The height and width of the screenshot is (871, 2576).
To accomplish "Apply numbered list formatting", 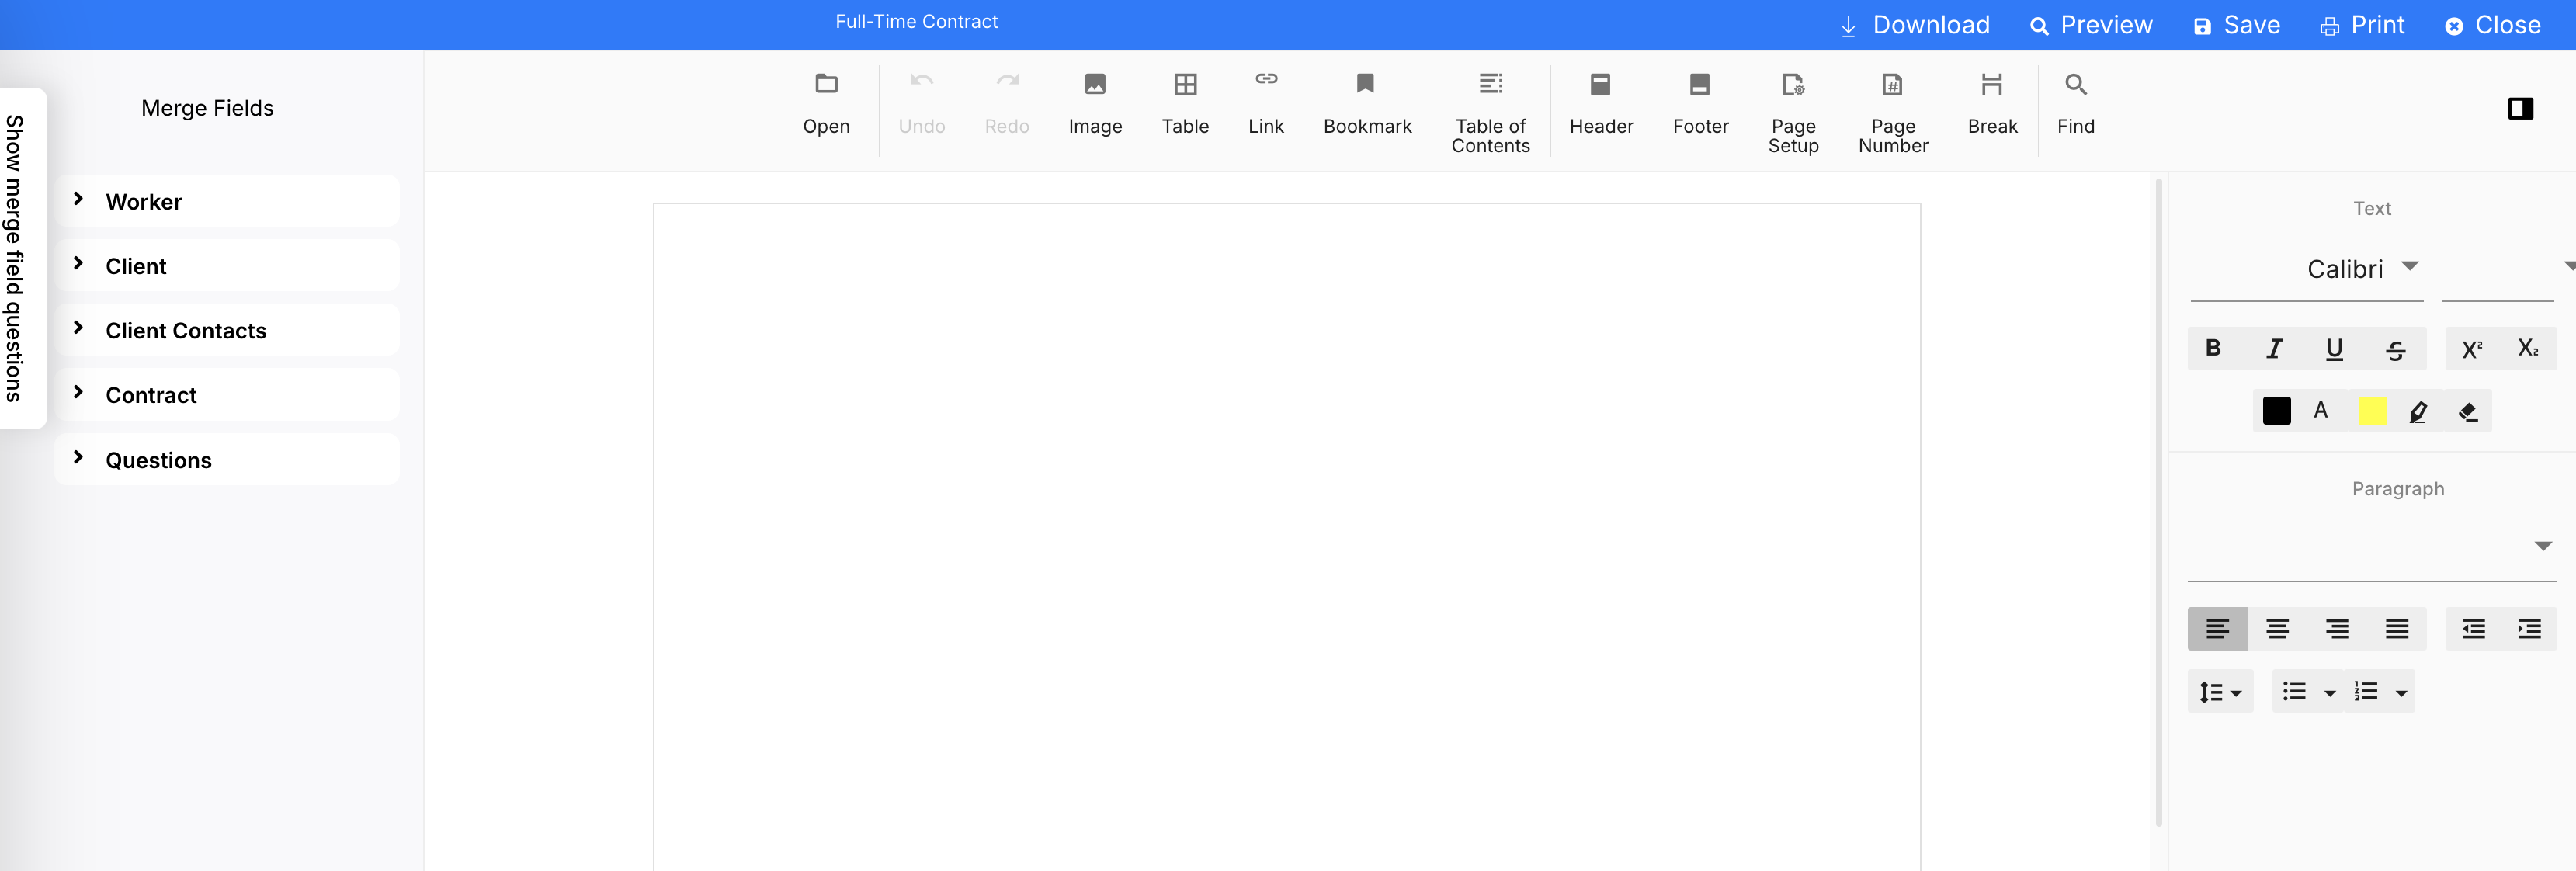I will pyautogui.click(x=2366, y=692).
